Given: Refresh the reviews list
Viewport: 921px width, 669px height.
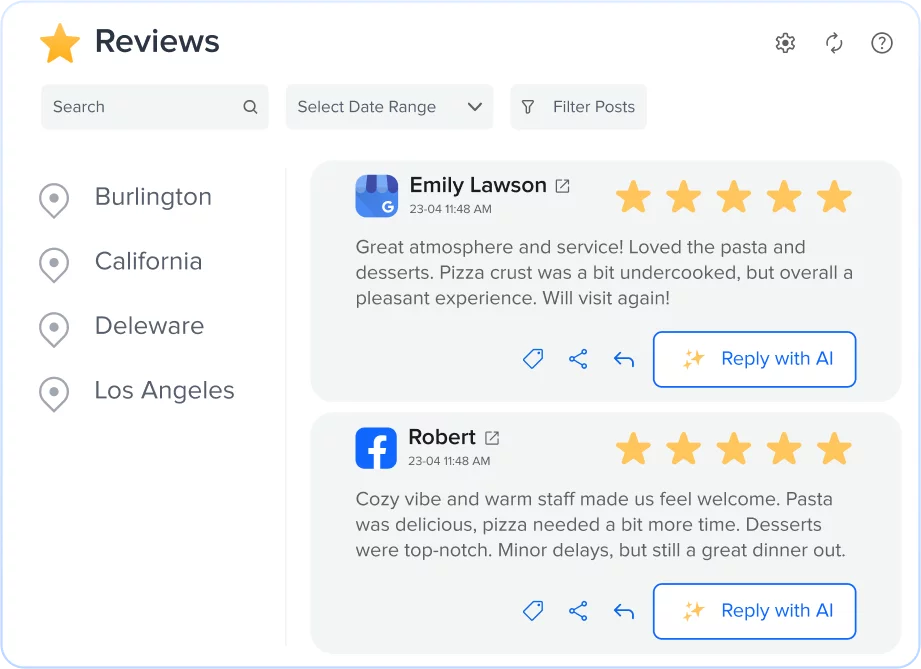Looking at the screenshot, I should (x=834, y=43).
